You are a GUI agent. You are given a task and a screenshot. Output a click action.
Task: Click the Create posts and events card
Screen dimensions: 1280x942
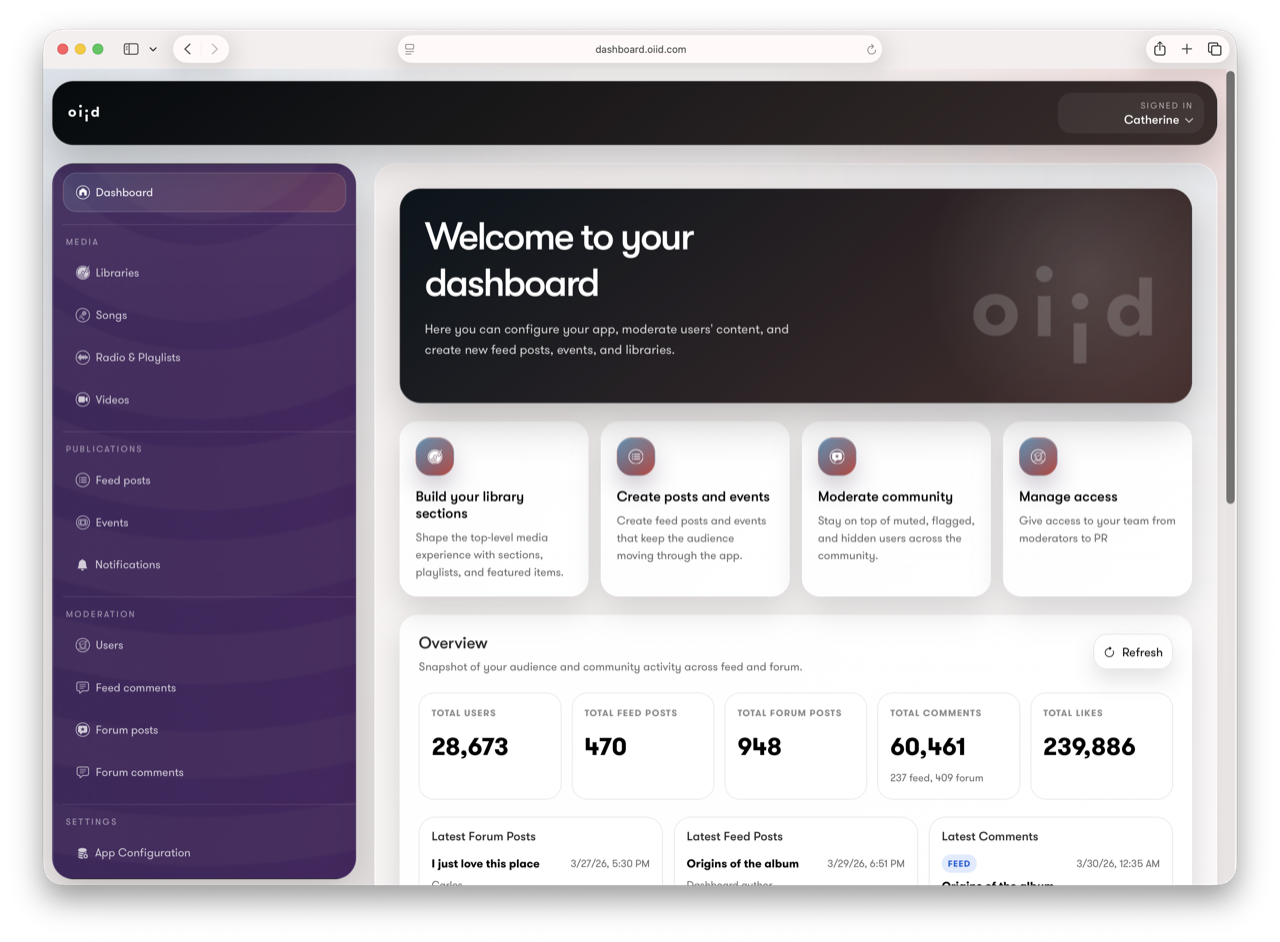[694, 508]
